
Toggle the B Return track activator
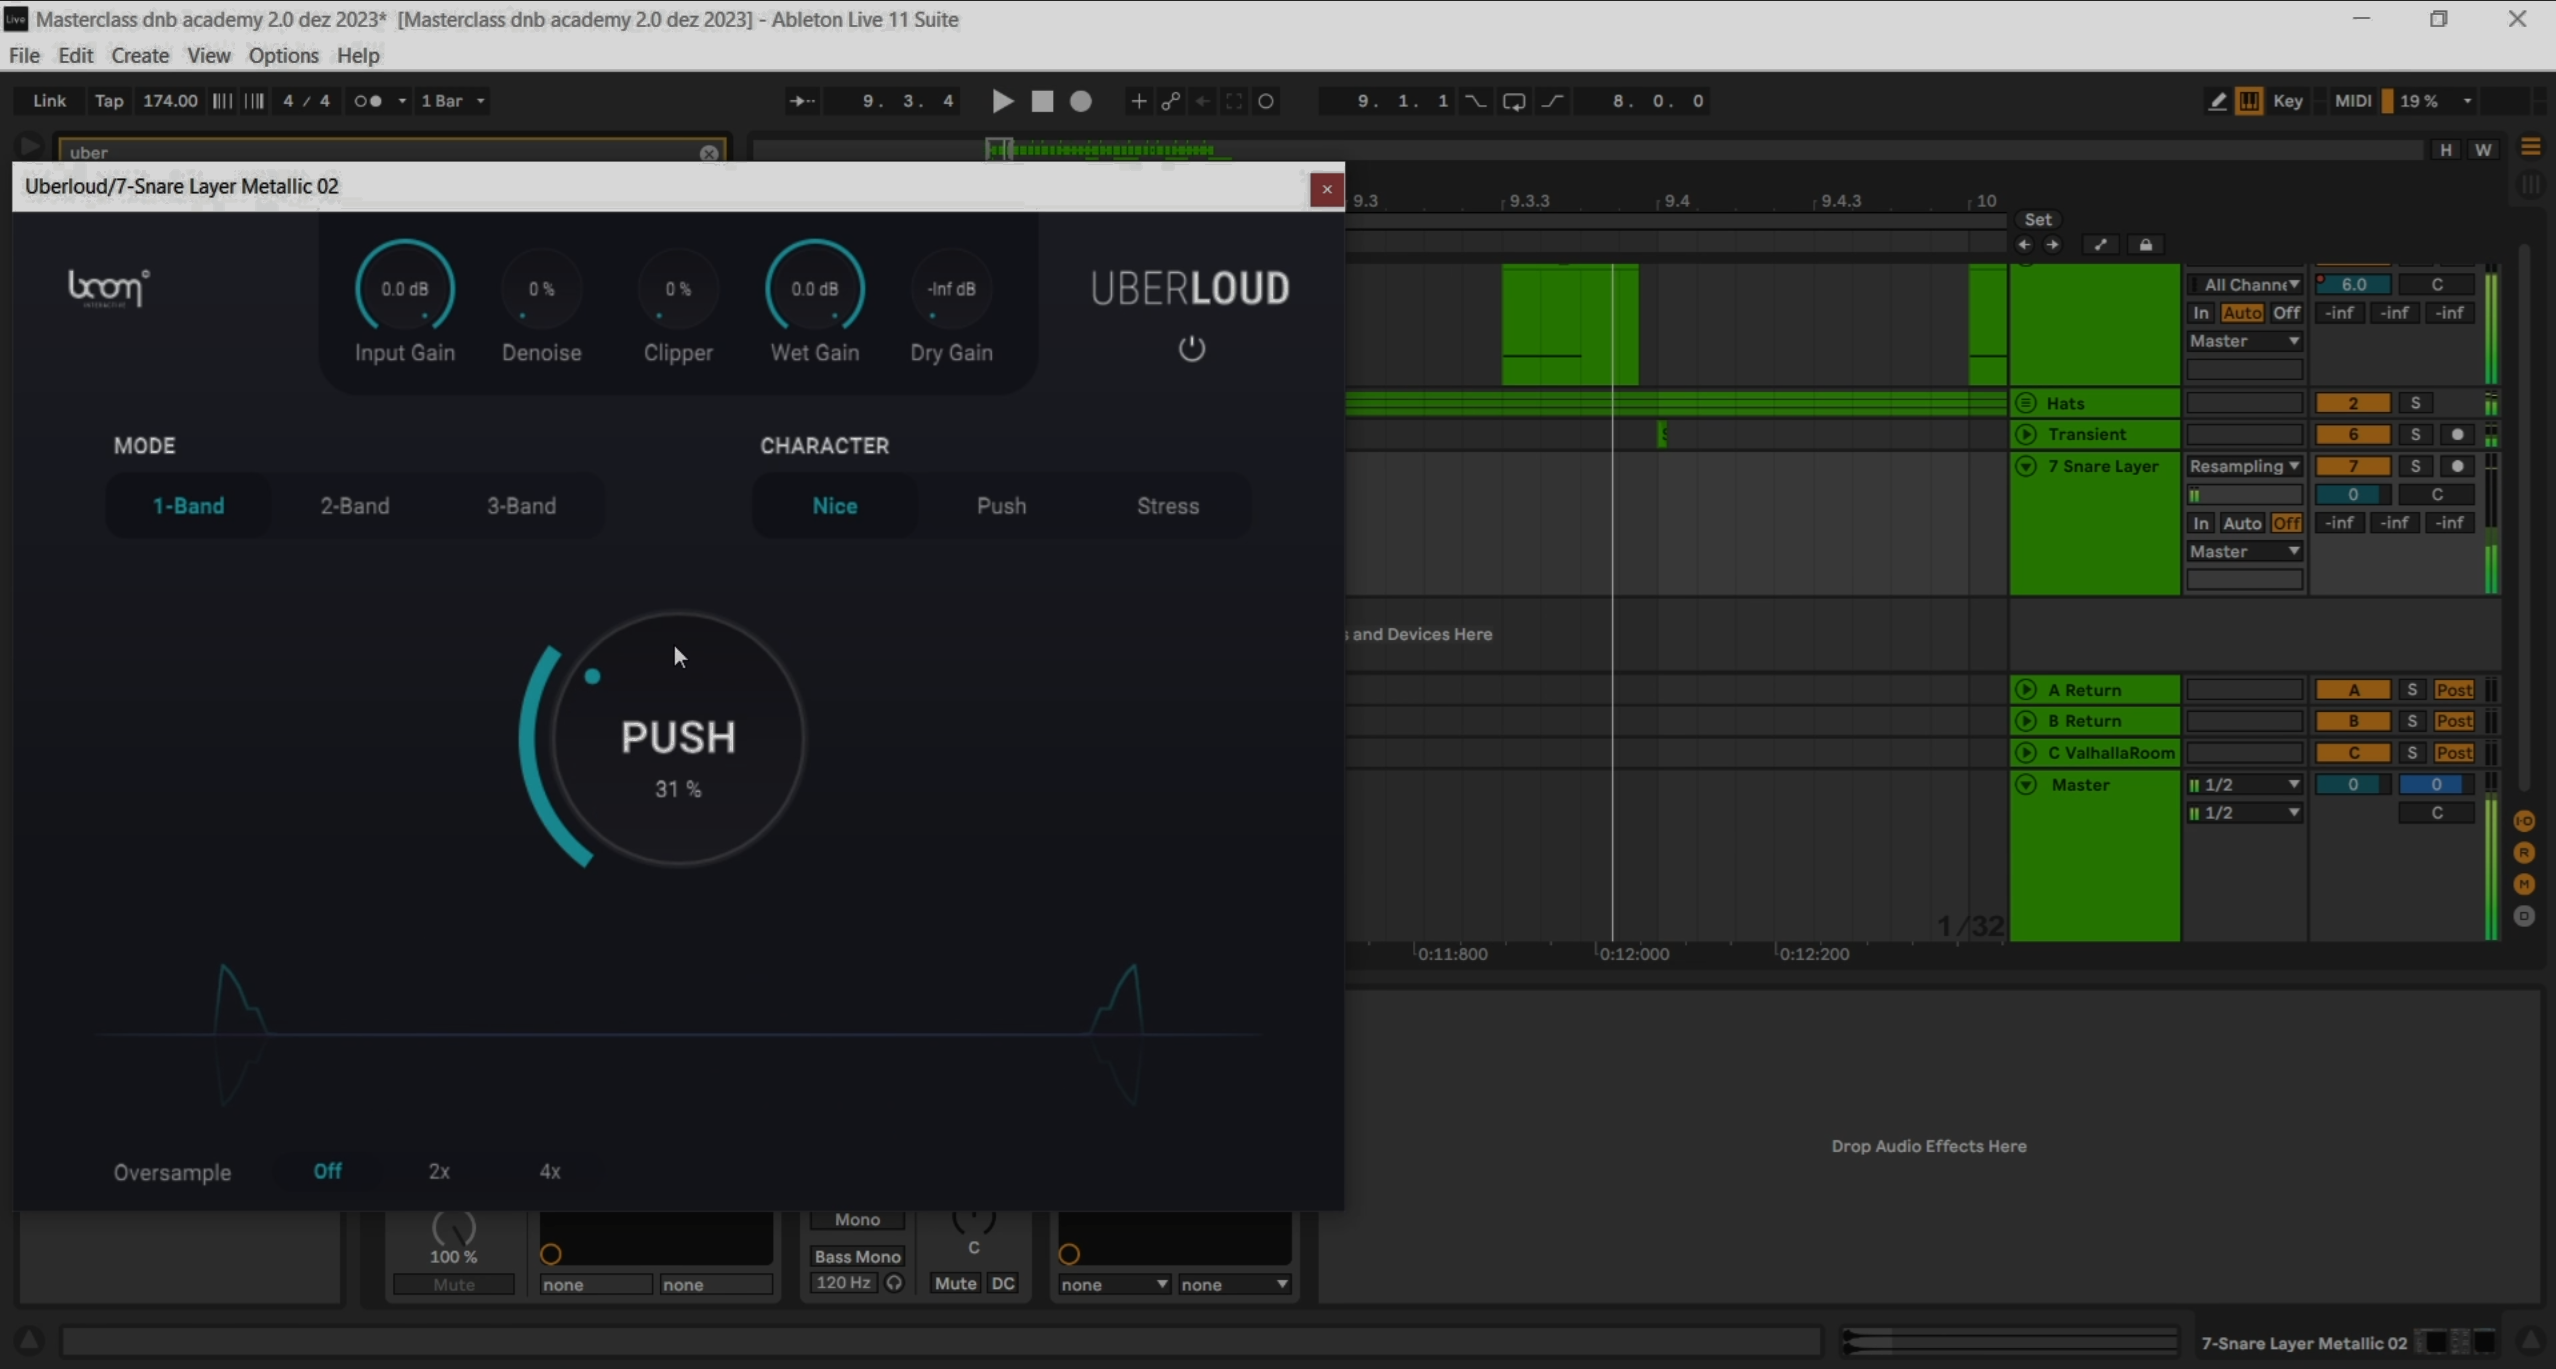point(2353,721)
